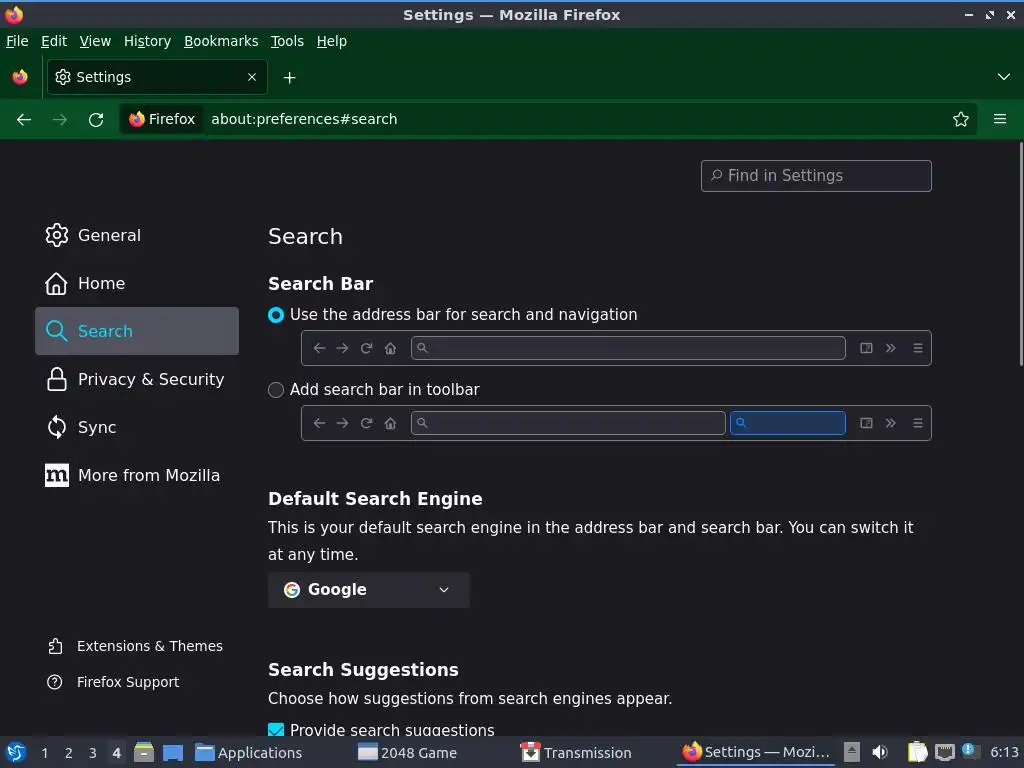Click the Default Search Engine heading
1024x768 pixels.
pos(376,499)
